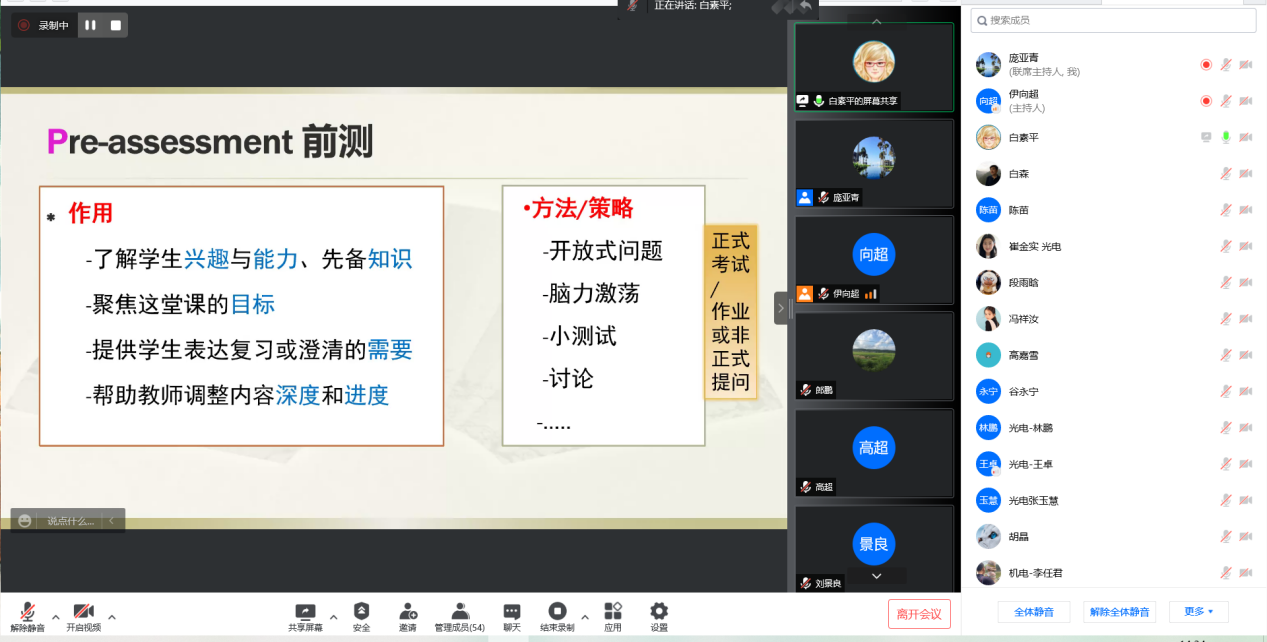Select 高超's video tile
This screenshot has width=1267, height=642.
click(874, 453)
